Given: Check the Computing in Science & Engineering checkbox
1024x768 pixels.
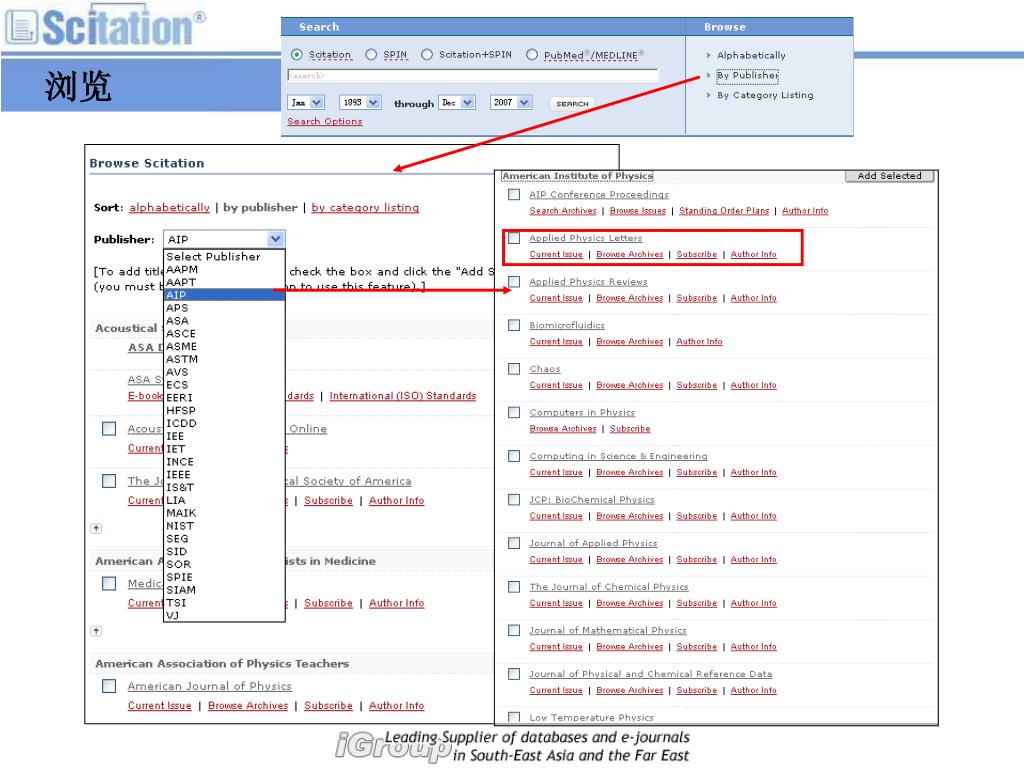Looking at the screenshot, I should (514, 456).
